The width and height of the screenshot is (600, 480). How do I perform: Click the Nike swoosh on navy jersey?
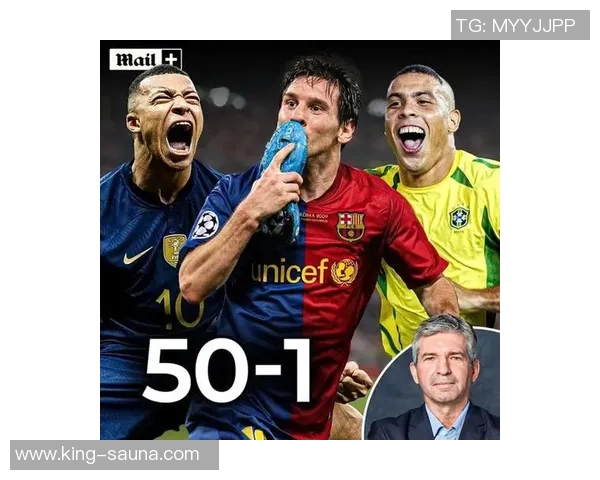tap(137, 256)
